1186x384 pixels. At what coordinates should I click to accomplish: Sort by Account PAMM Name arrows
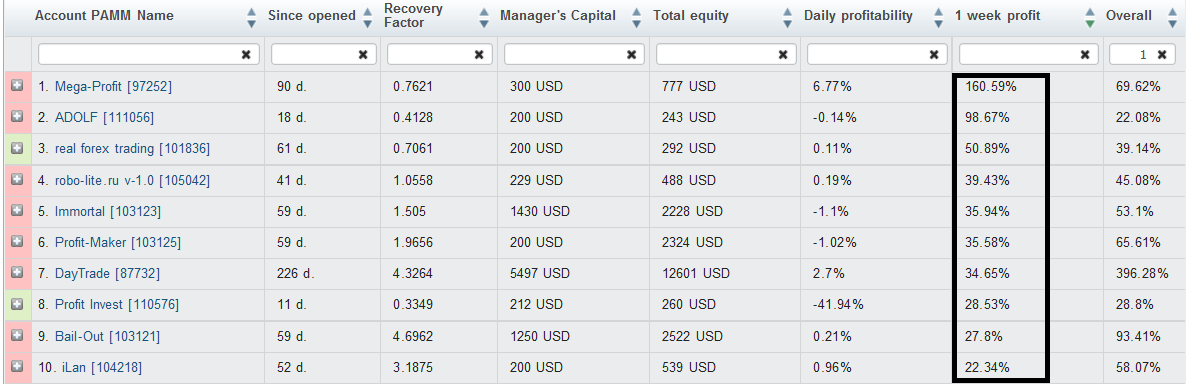(x=252, y=17)
